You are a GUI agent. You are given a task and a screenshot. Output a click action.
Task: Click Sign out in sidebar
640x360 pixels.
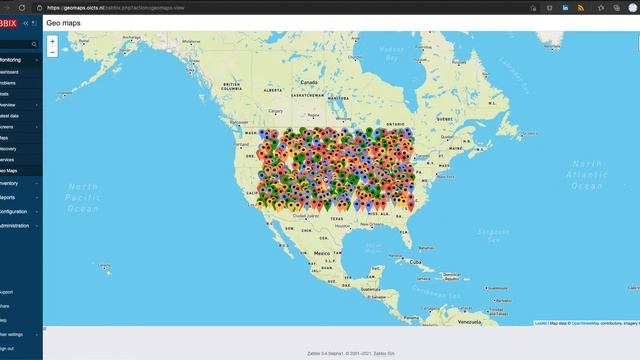(x=7, y=349)
